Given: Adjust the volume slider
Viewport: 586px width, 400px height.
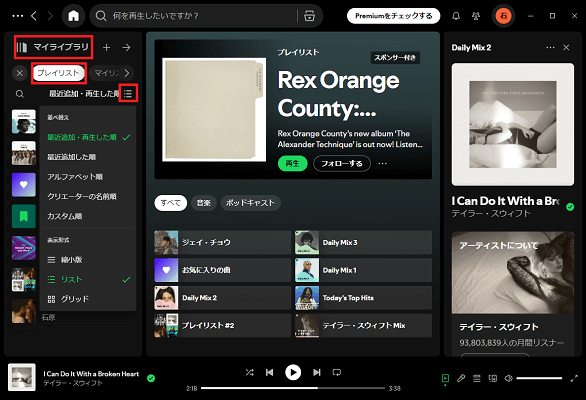Looking at the screenshot, I should [539, 378].
